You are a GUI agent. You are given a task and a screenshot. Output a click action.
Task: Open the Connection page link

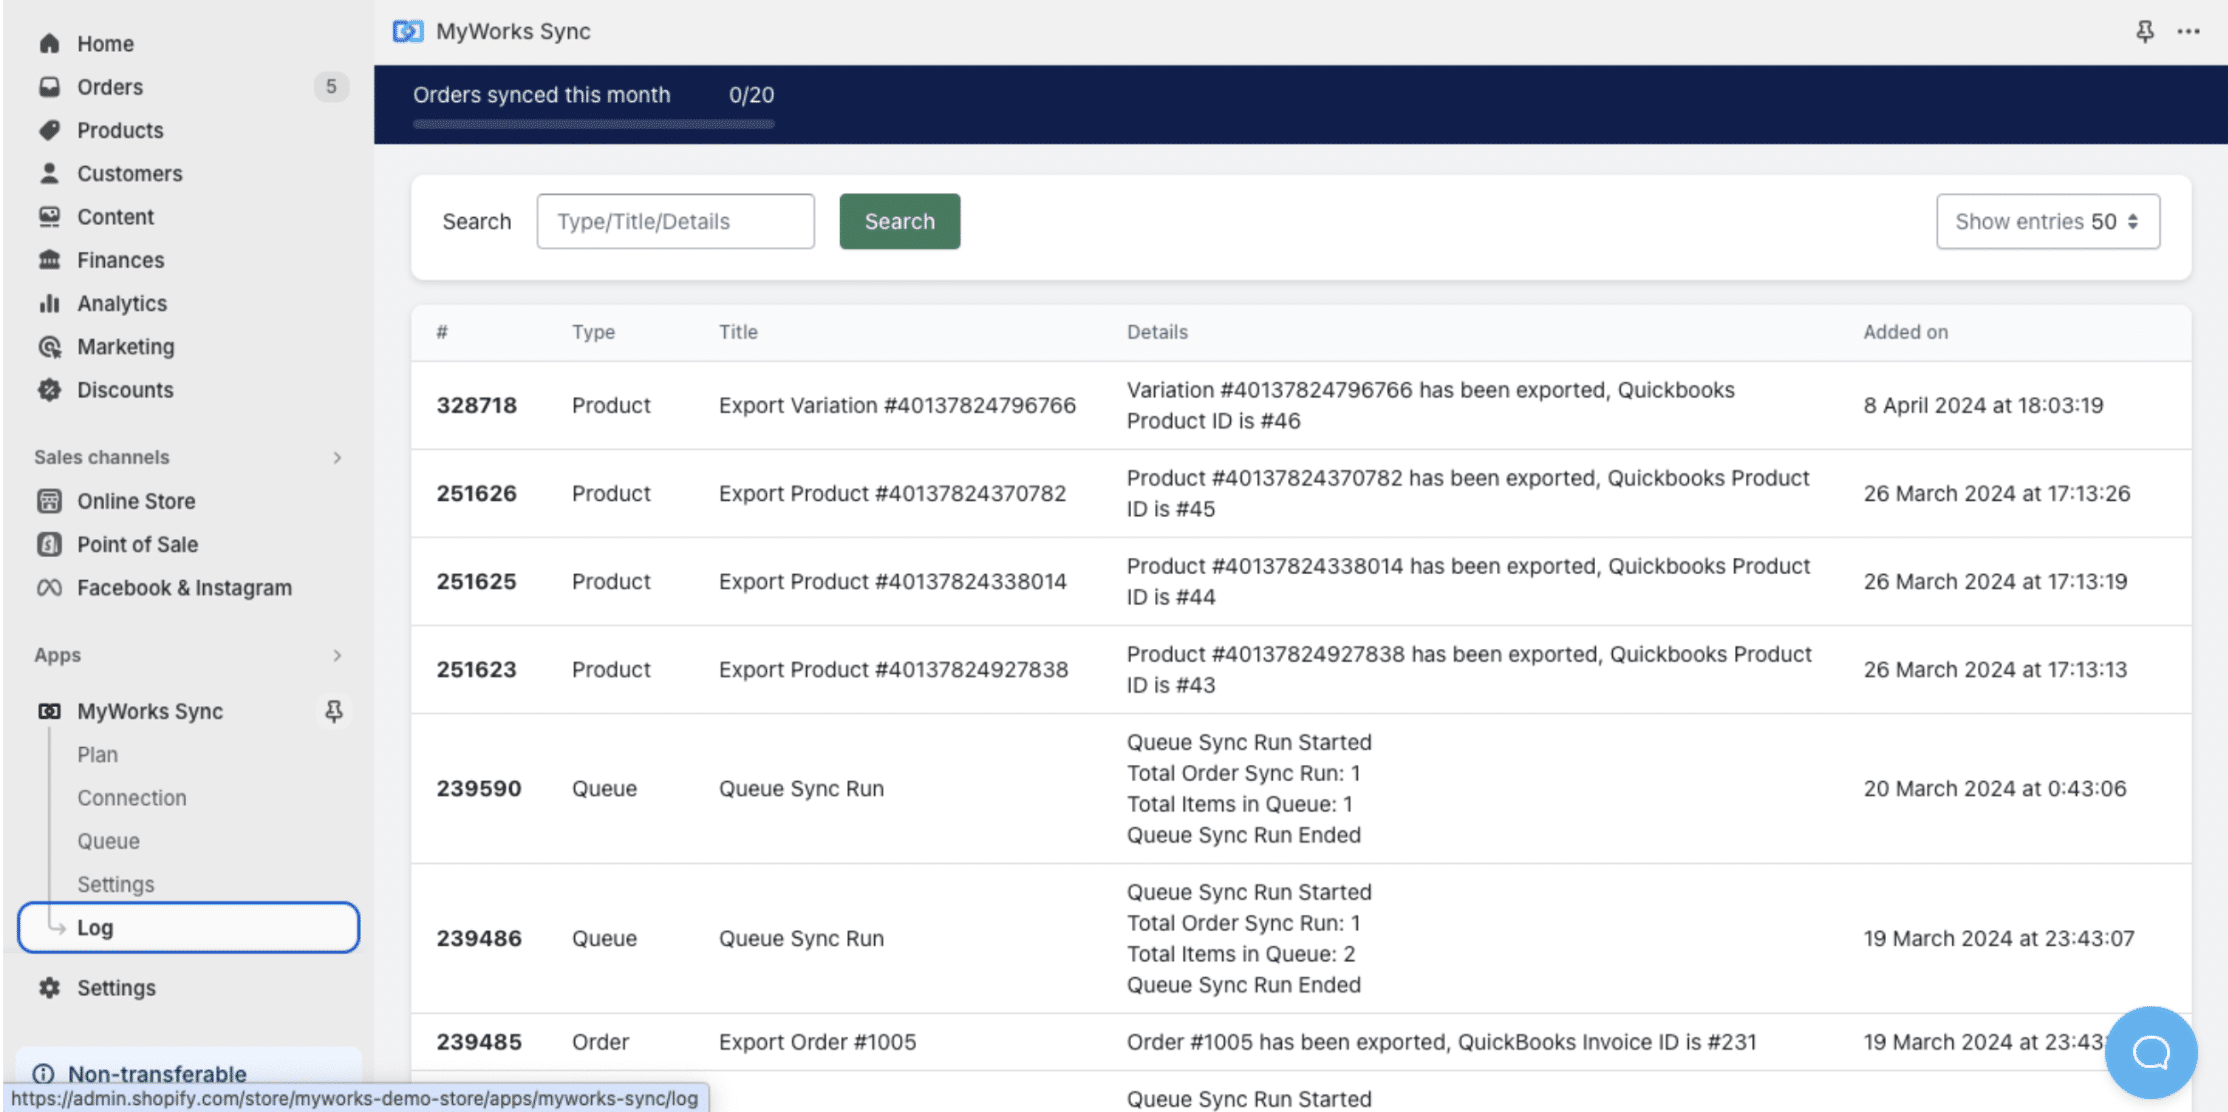[x=131, y=797]
